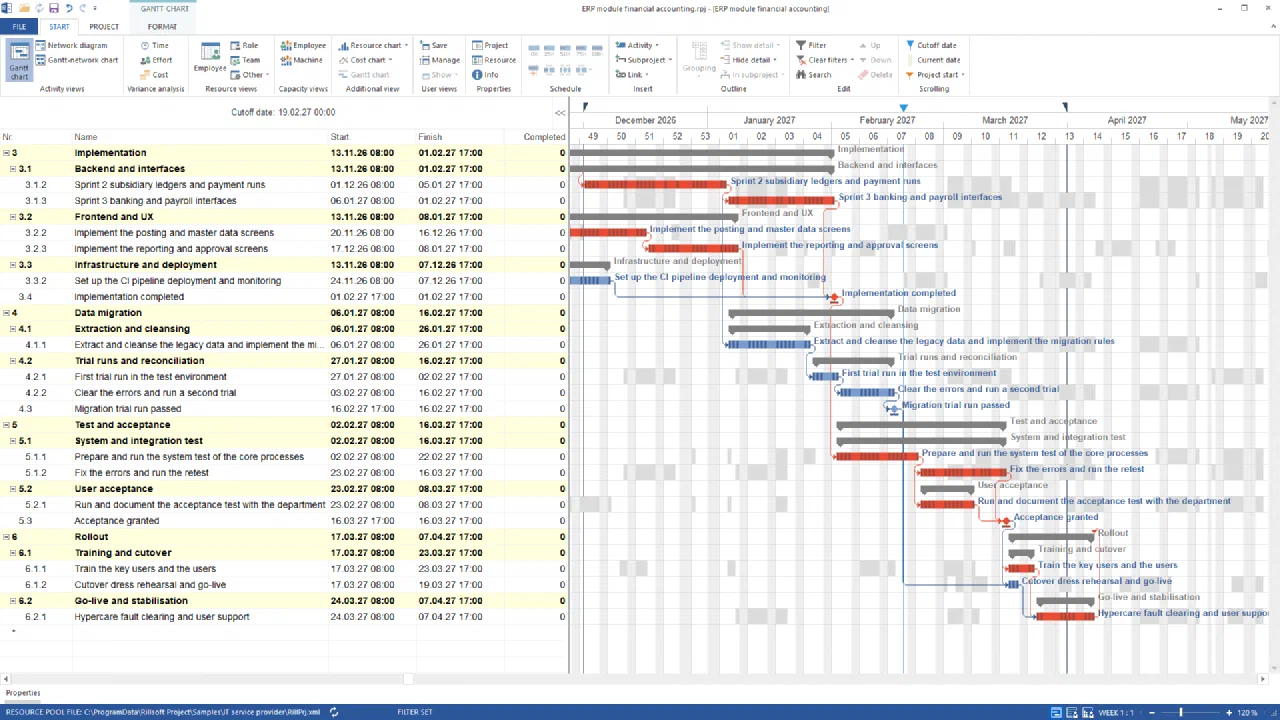Viewport: 1280px width, 720px height.
Task: Adjust the zoom slider handle
Action: (x=1181, y=713)
